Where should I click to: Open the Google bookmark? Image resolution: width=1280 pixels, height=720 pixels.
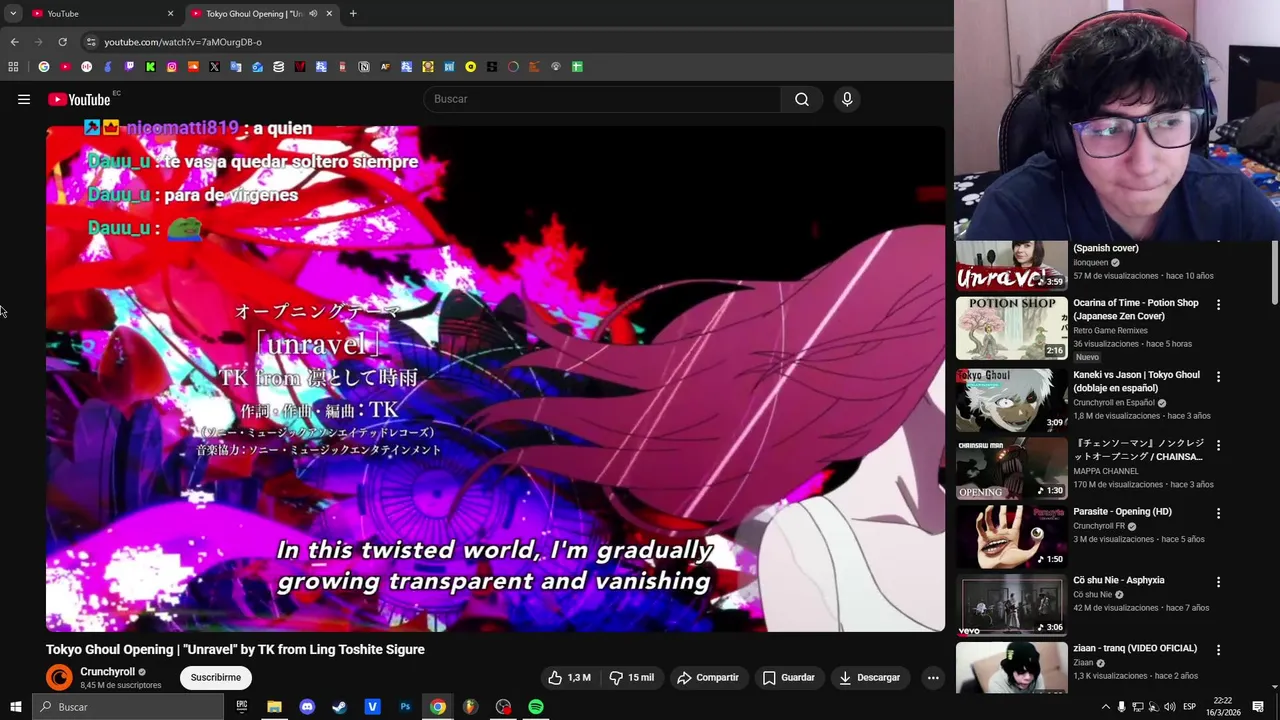(44, 67)
